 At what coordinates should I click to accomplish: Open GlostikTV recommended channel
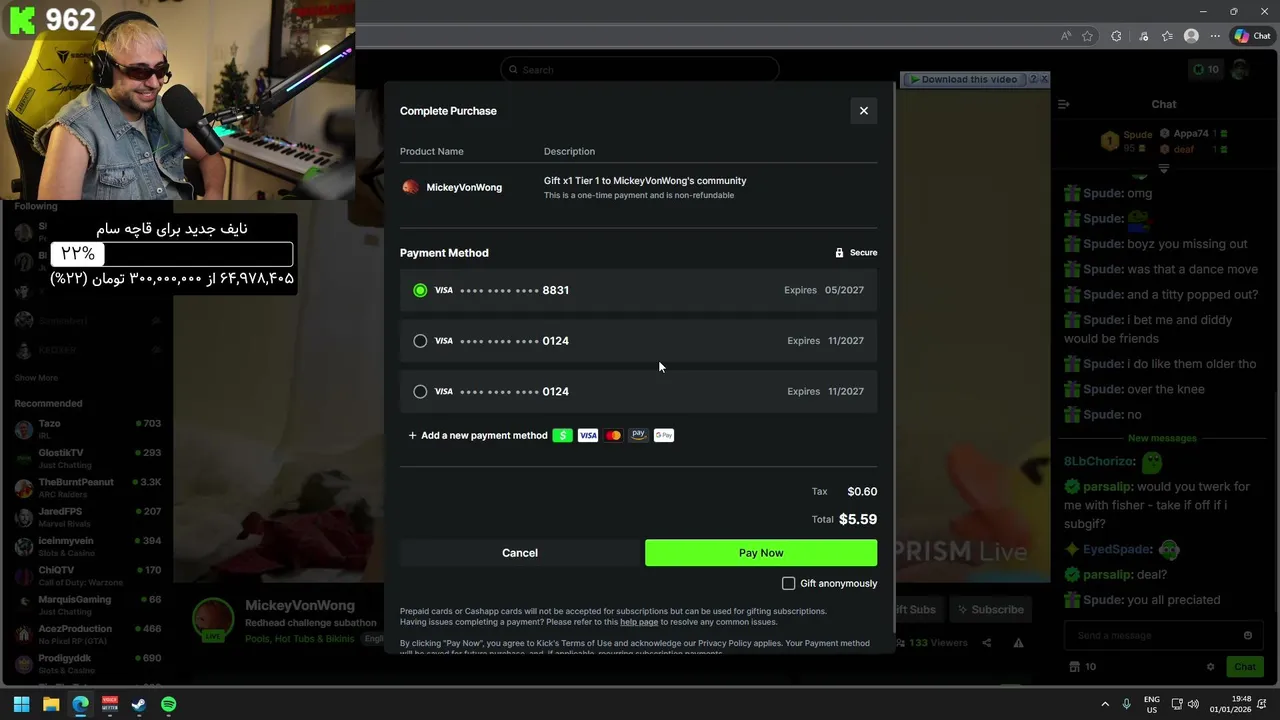[x=87, y=458]
